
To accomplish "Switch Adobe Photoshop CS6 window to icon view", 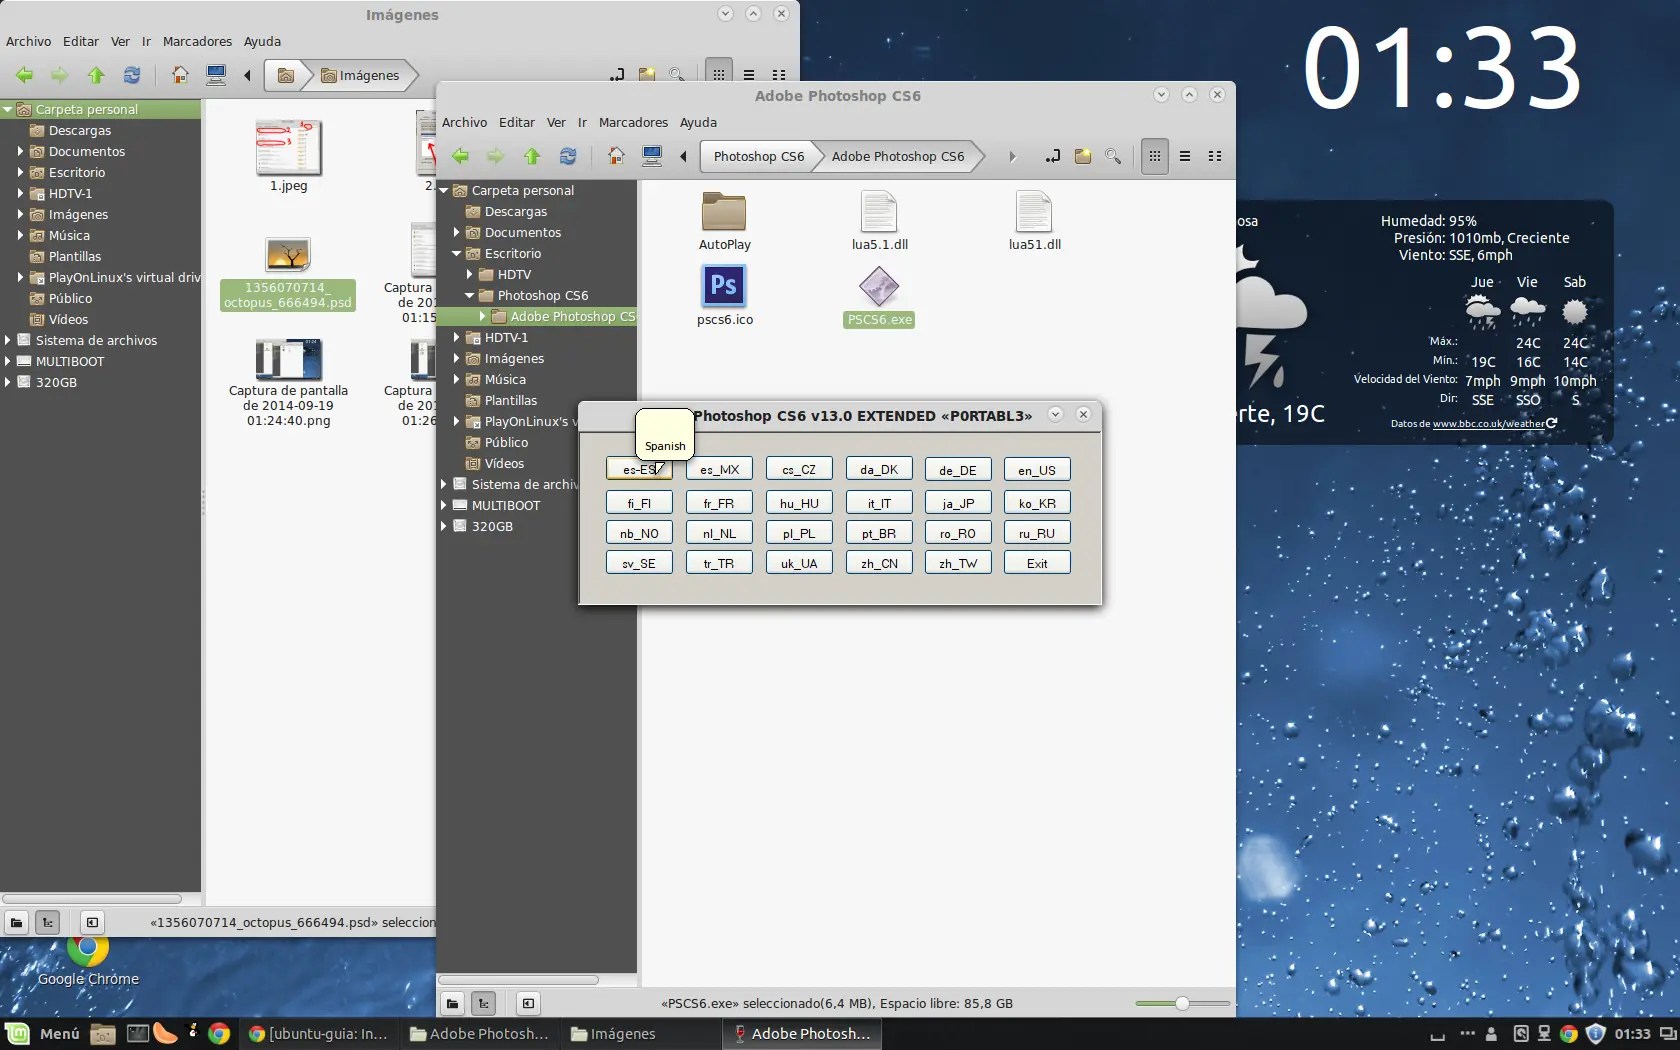I will (x=1154, y=156).
